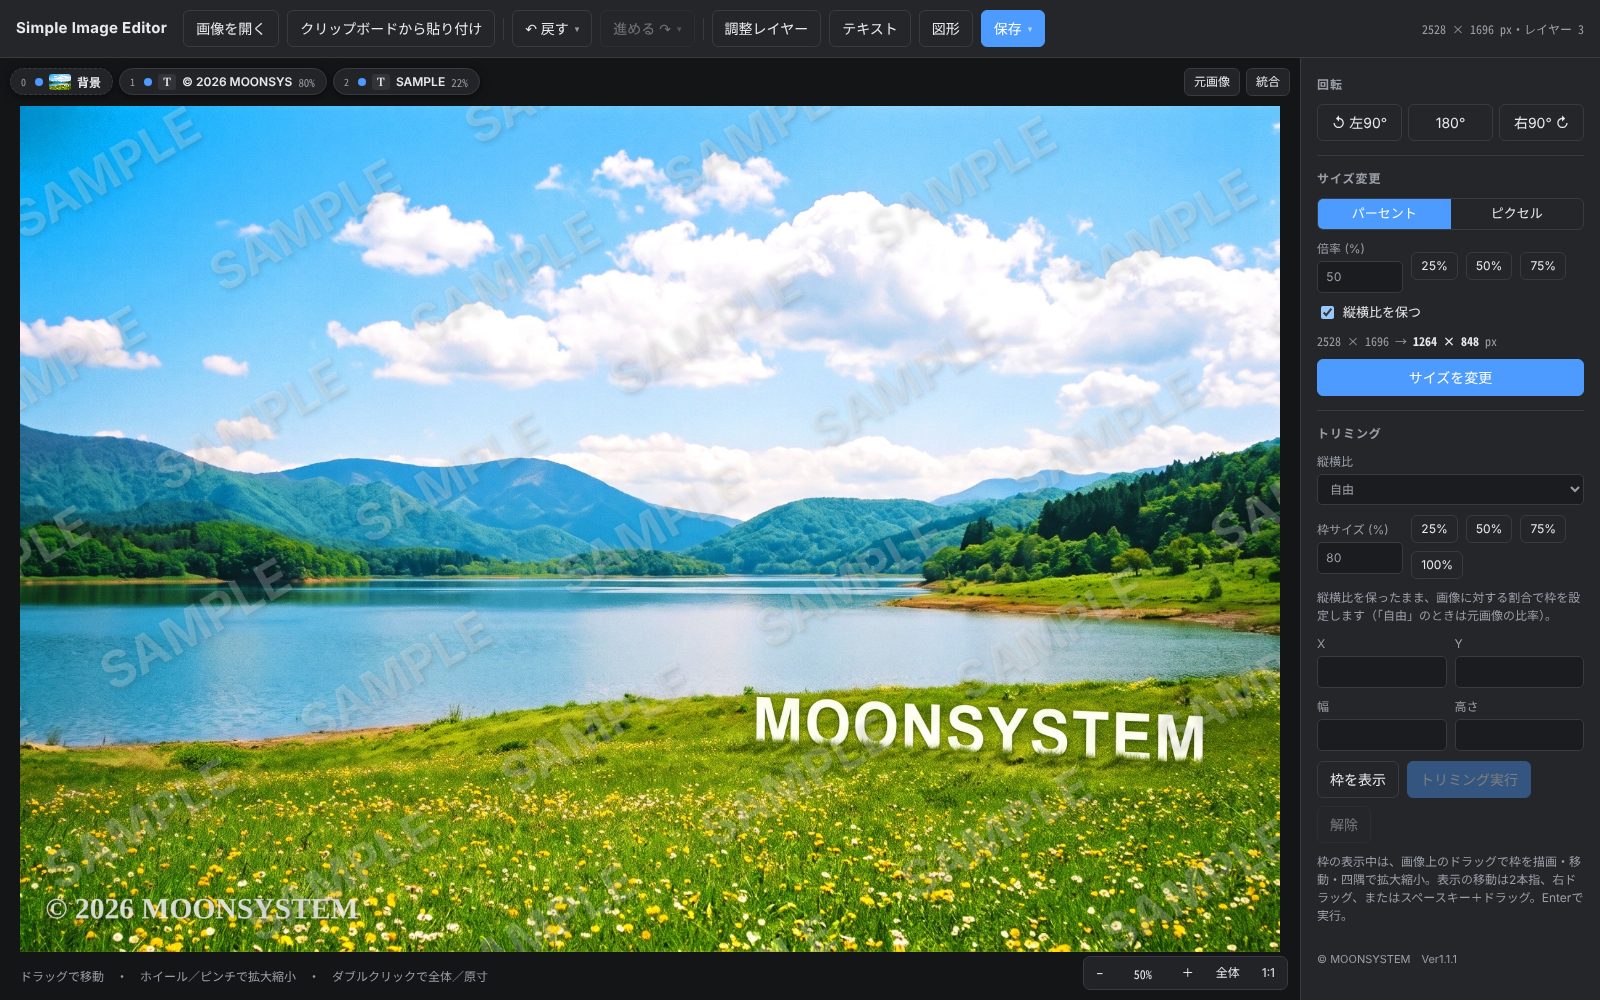
Task: Toggle visibility dot of SAMPLE layer
Action: (362, 82)
